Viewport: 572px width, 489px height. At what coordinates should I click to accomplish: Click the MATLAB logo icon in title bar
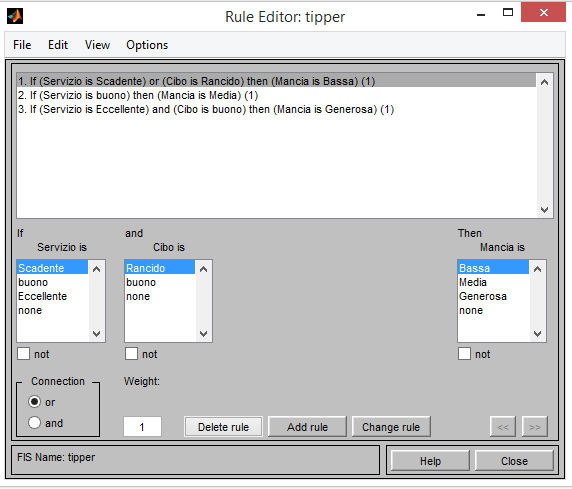[15, 16]
